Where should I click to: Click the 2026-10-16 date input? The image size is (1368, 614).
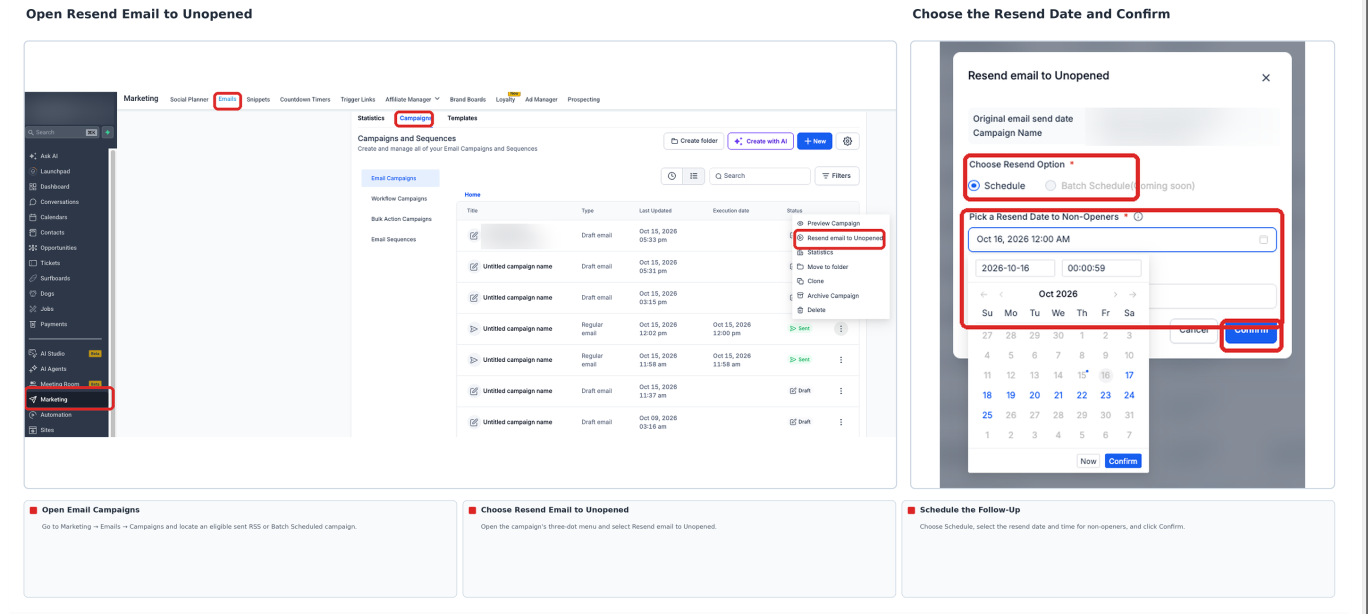point(1015,268)
